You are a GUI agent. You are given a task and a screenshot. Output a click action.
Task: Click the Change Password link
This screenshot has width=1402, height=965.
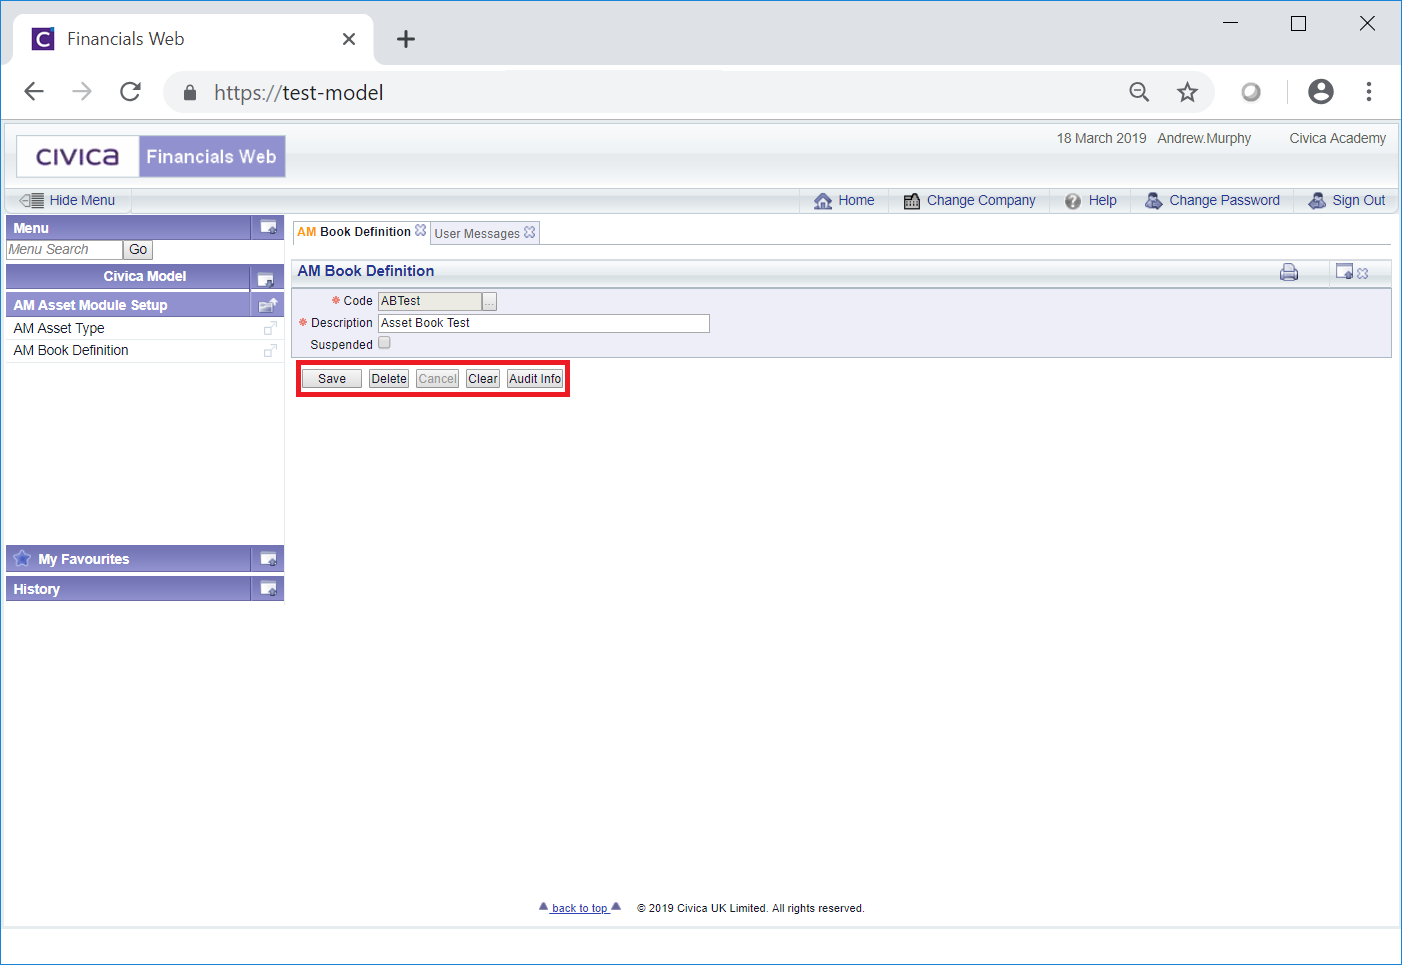(x=1224, y=200)
